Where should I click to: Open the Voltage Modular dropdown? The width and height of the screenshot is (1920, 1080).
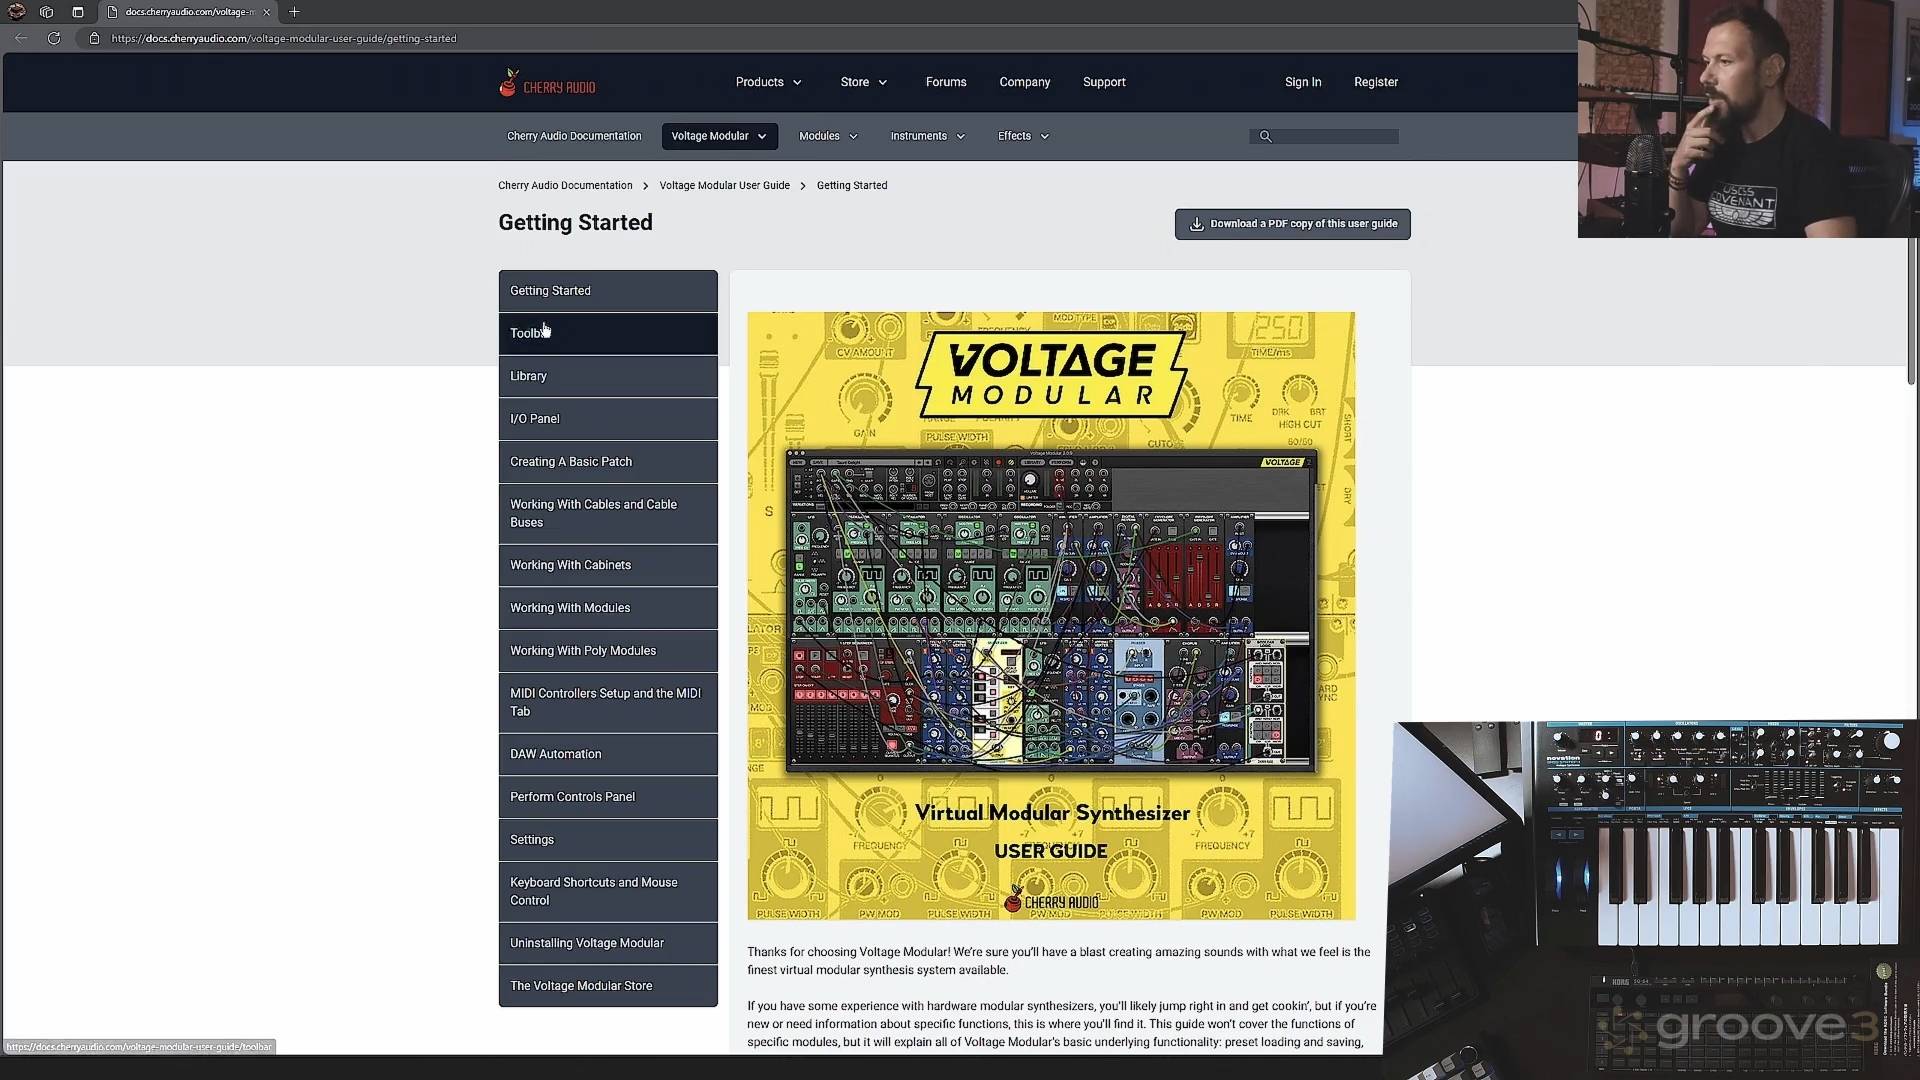click(719, 136)
